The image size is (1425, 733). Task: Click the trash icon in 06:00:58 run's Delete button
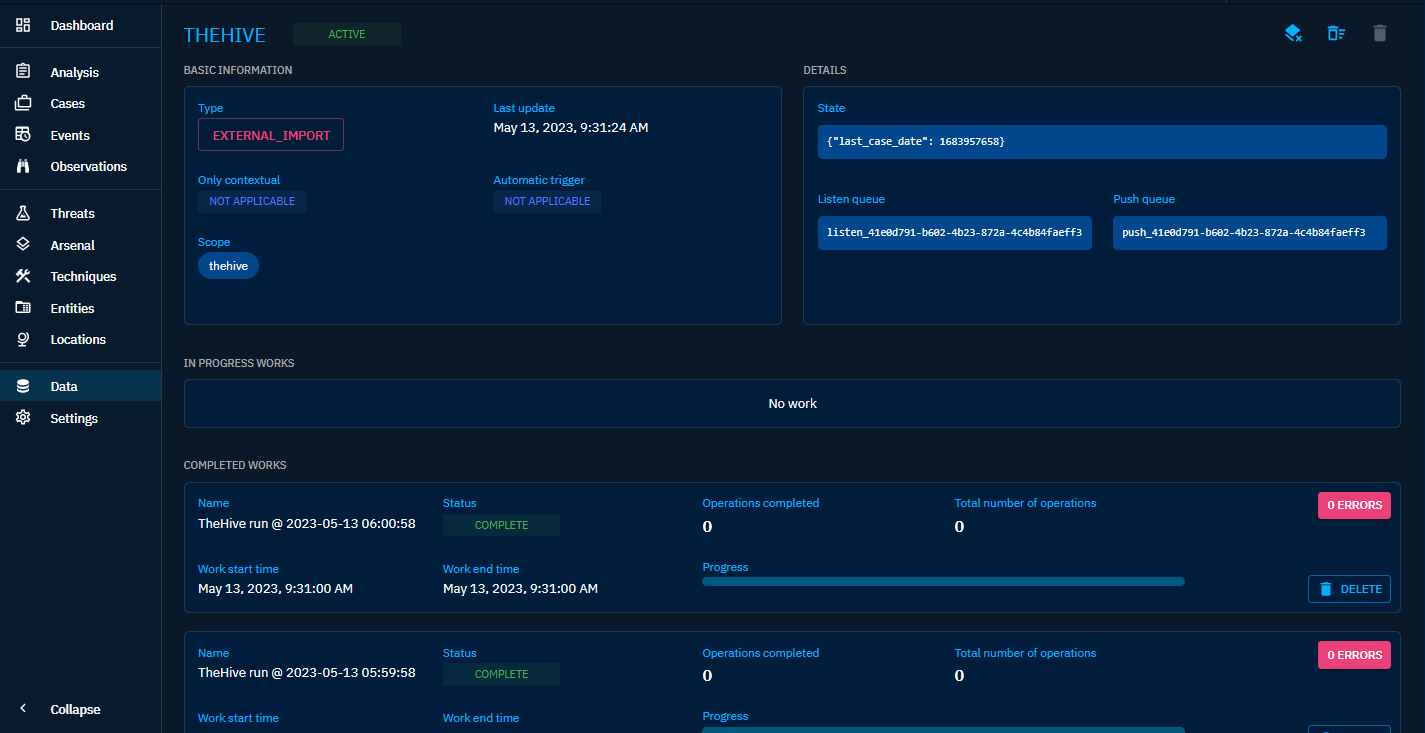[1326, 589]
